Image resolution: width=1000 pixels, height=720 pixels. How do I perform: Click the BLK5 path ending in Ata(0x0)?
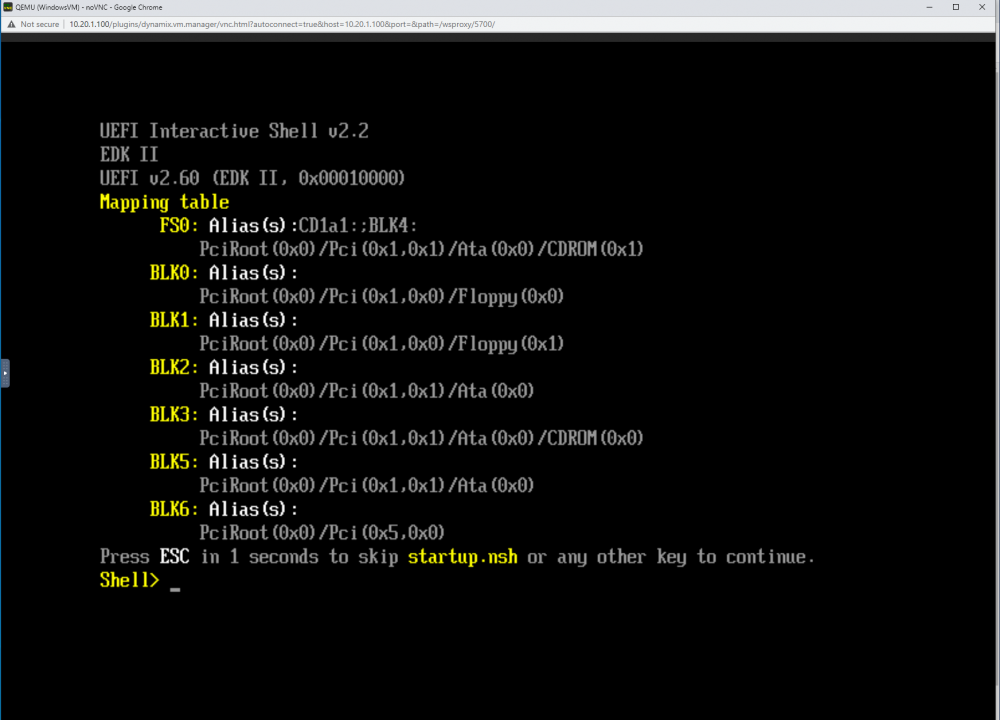tap(367, 485)
